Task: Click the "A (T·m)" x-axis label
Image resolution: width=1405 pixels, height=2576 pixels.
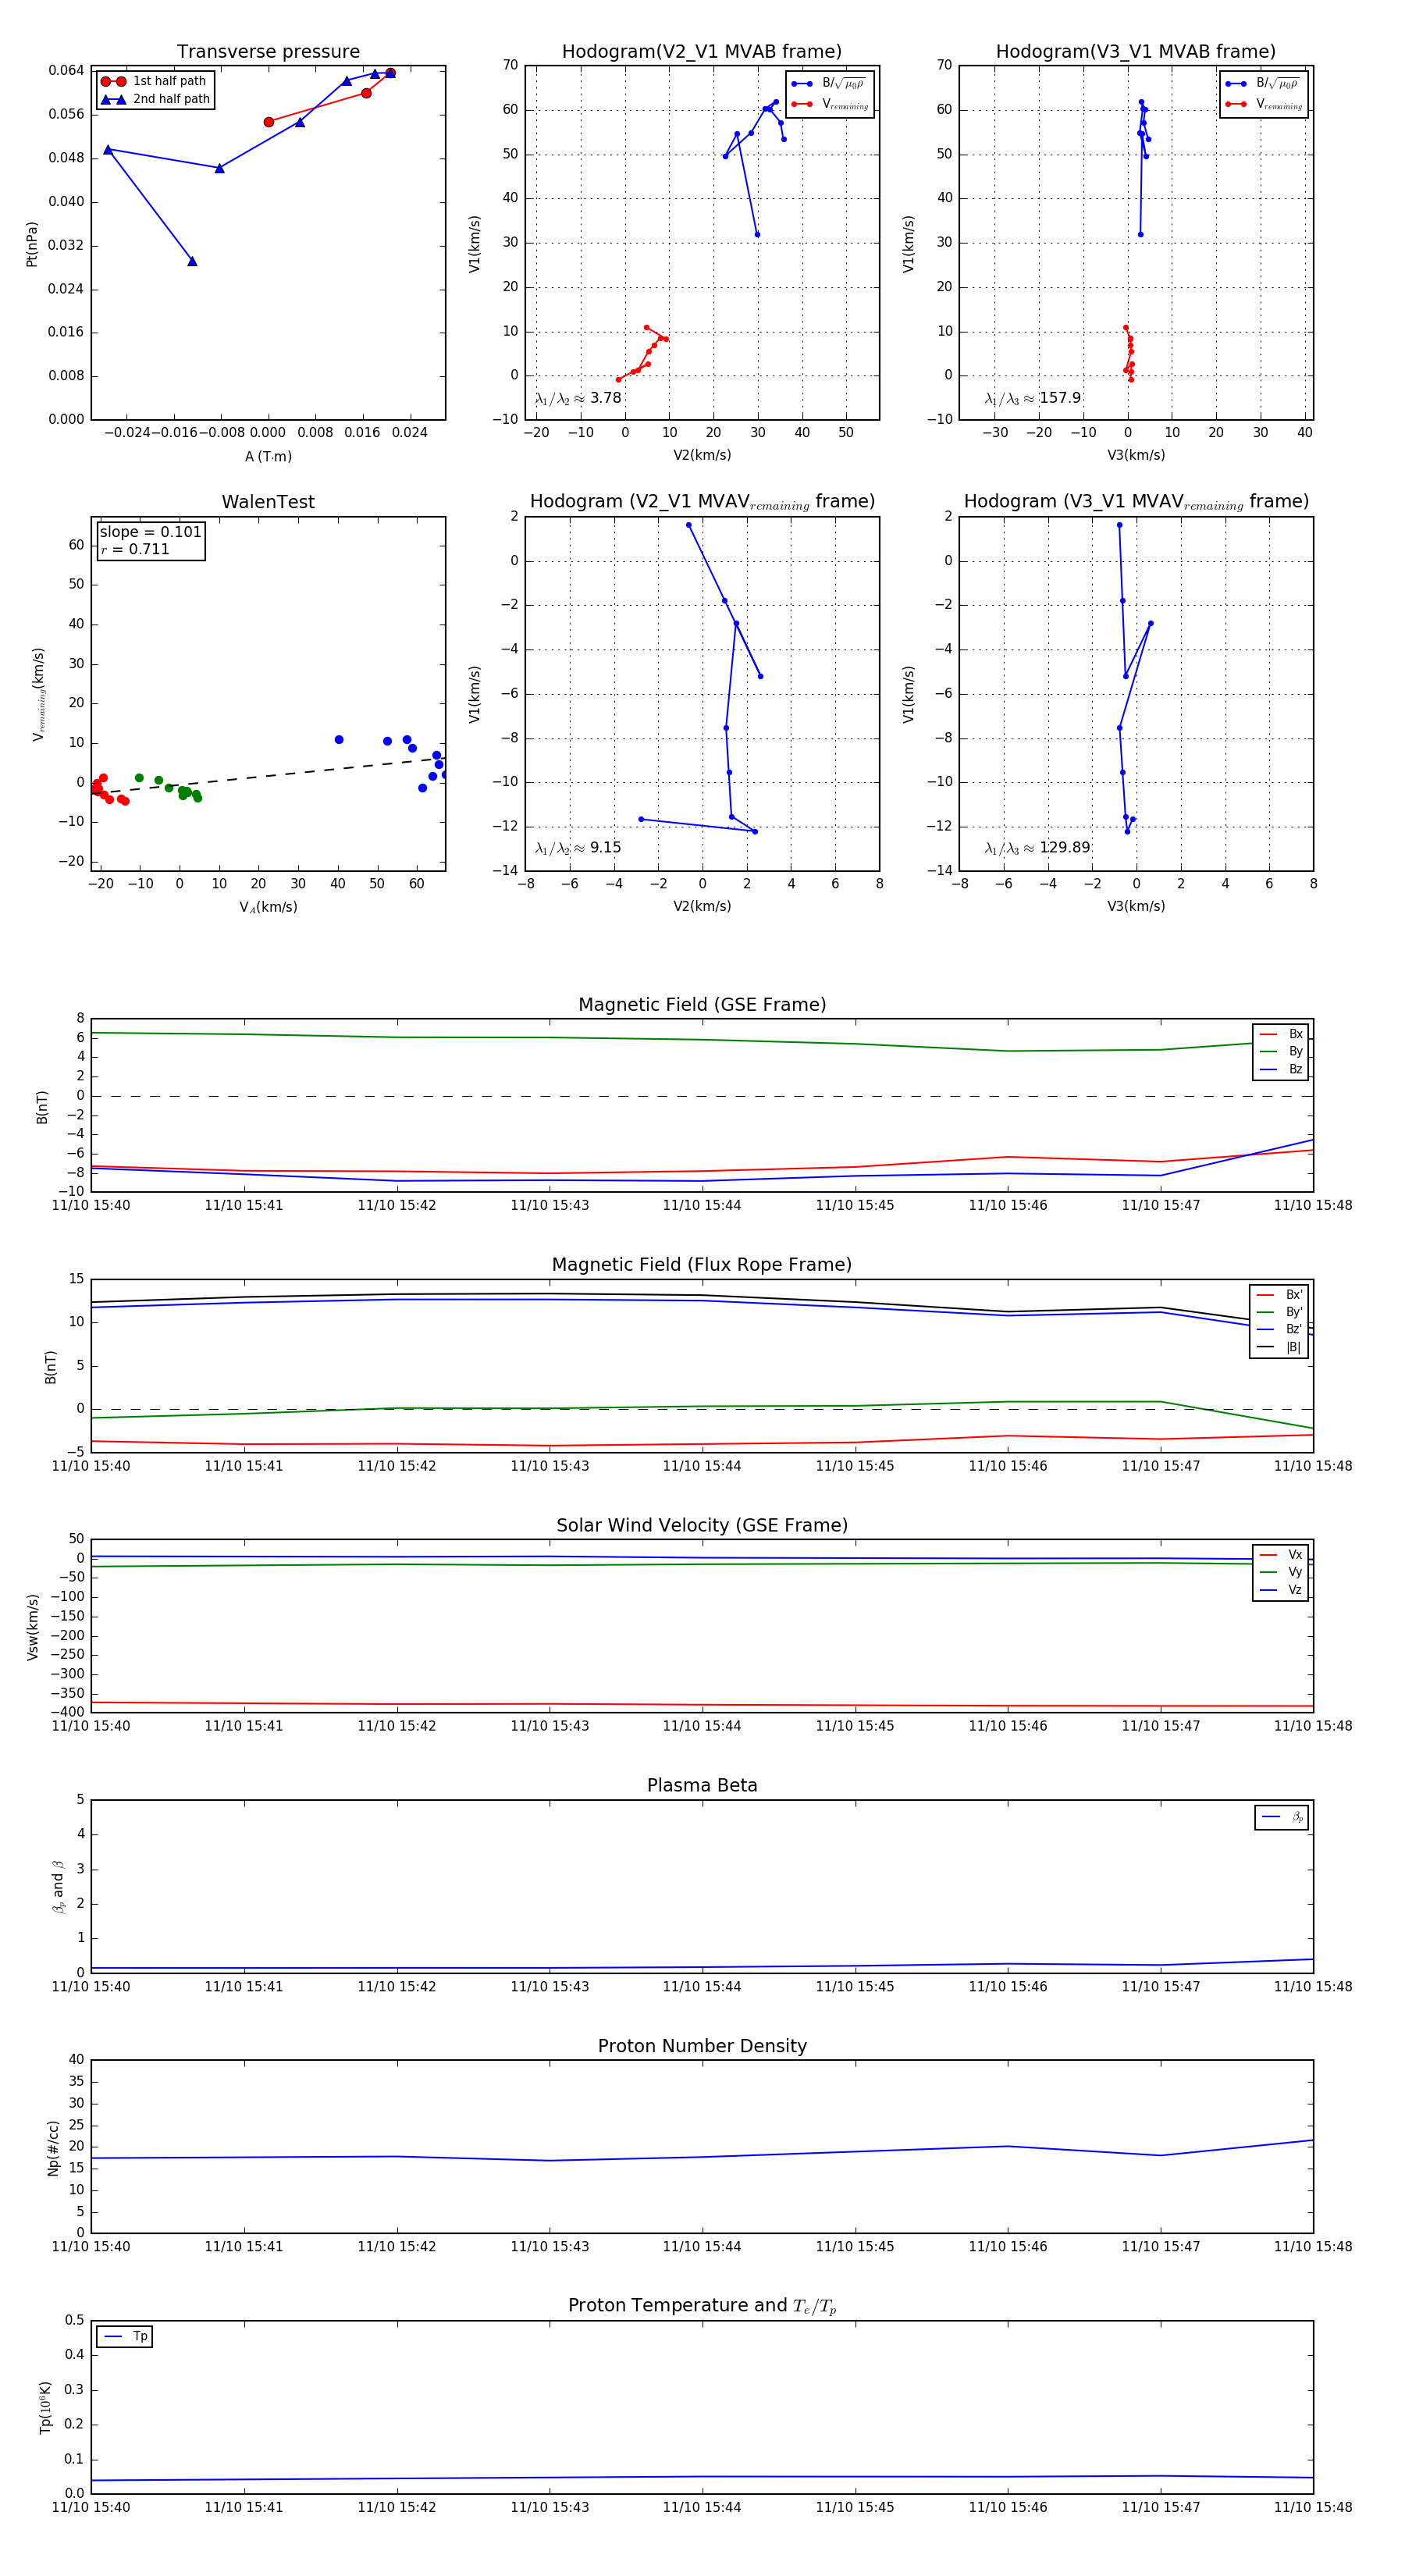Action: (268, 456)
